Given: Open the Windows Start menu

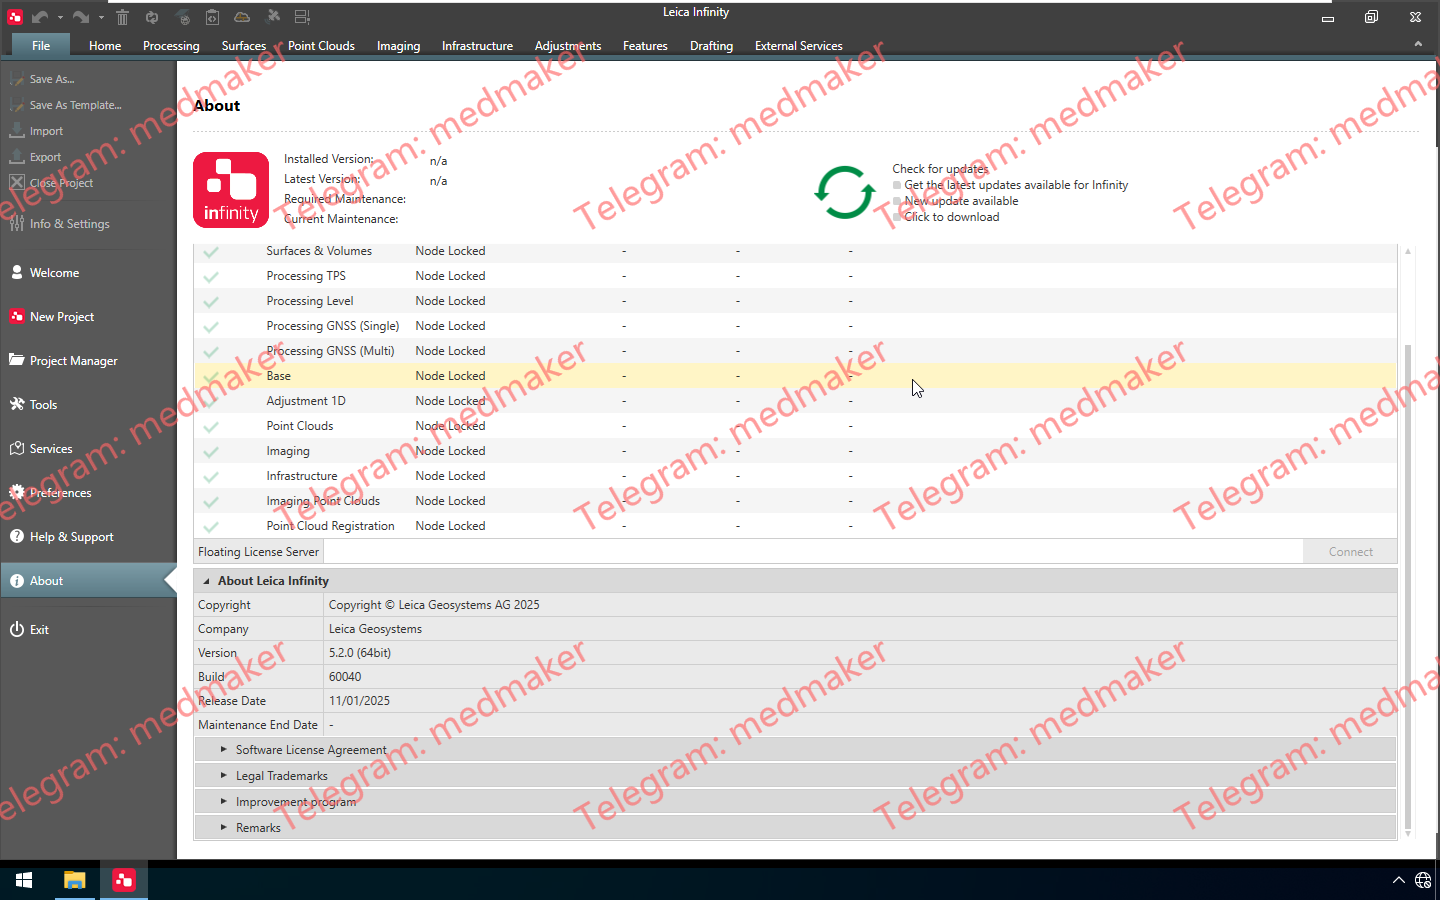Looking at the screenshot, I should [x=24, y=880].
